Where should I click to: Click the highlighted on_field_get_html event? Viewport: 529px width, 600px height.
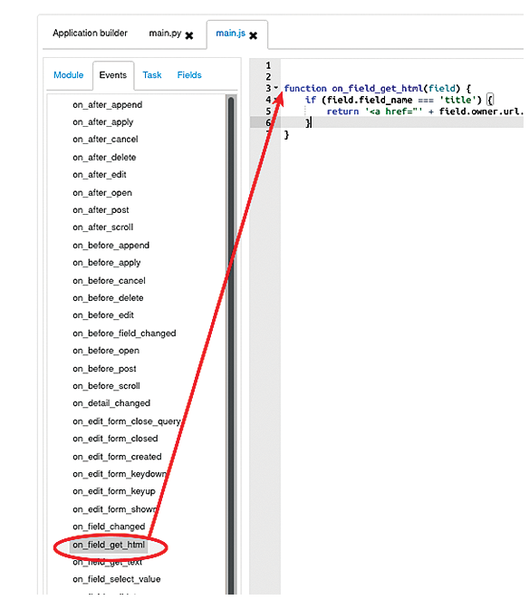click(x=109, y=545)
